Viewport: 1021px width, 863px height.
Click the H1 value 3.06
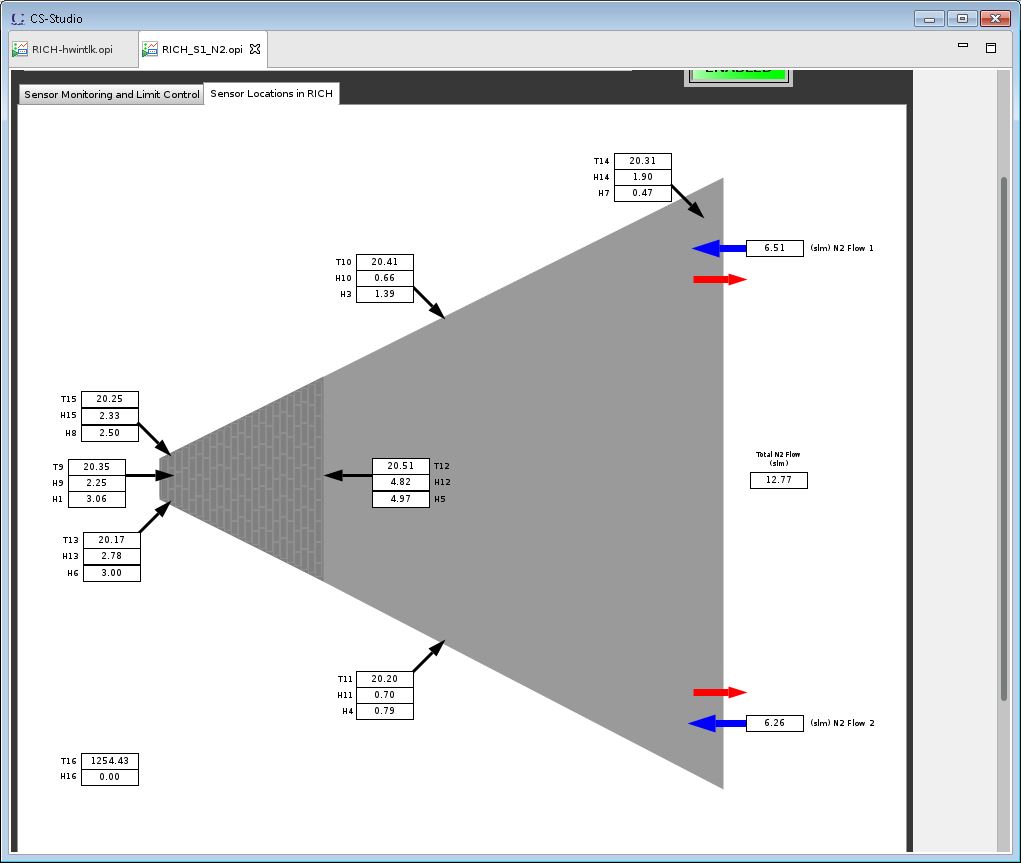point(96,499)
